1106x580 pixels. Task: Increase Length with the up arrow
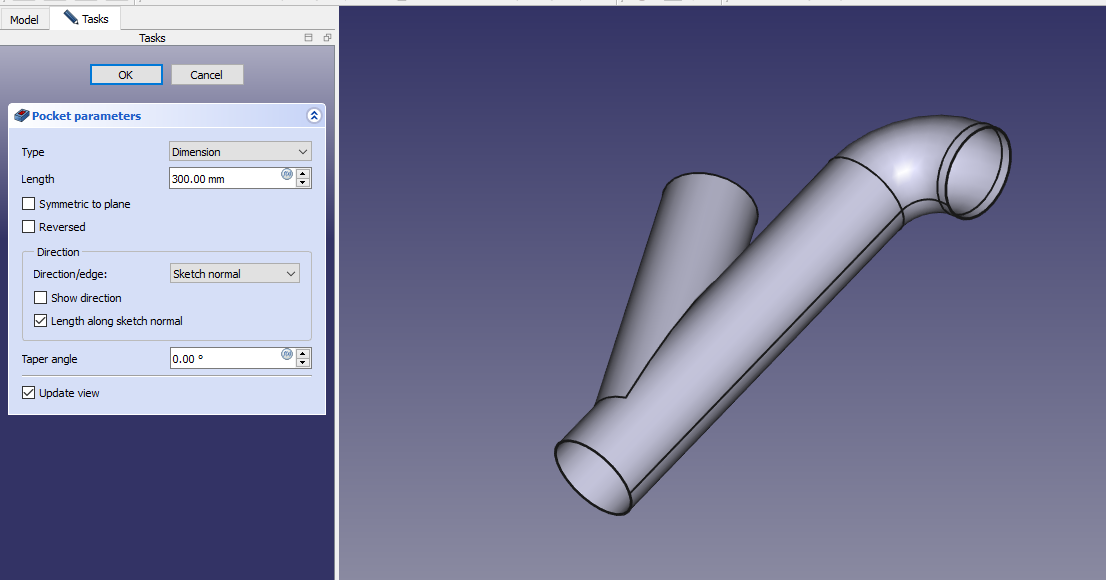tap(303, 174)
